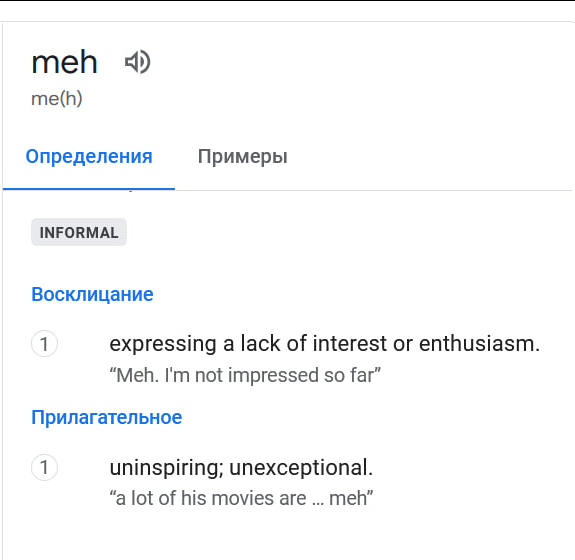575x560 pixels.
Task: Click the example "Meh. I'm not impressed so far"
Action: [x=245, y=375]
